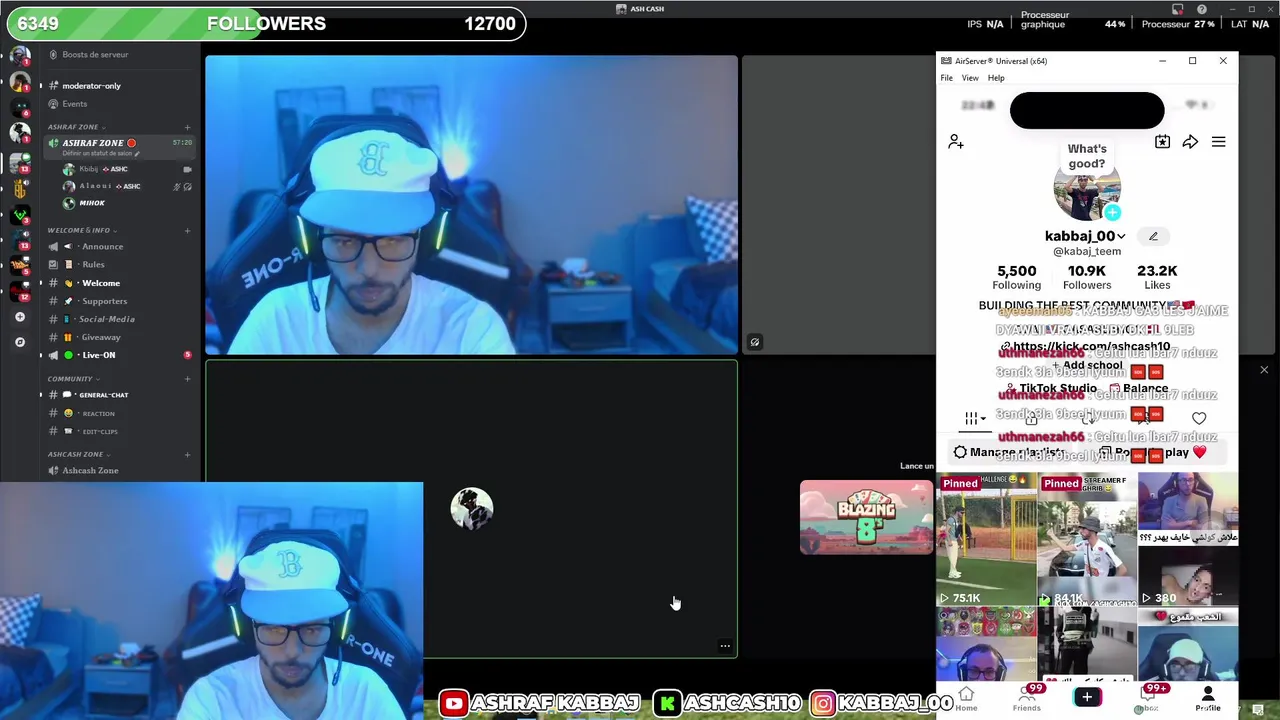Viewport: 1280px width, 720px height.
Task: Click the user avatar in the dark call tile
Action: [x=472, y=509]
